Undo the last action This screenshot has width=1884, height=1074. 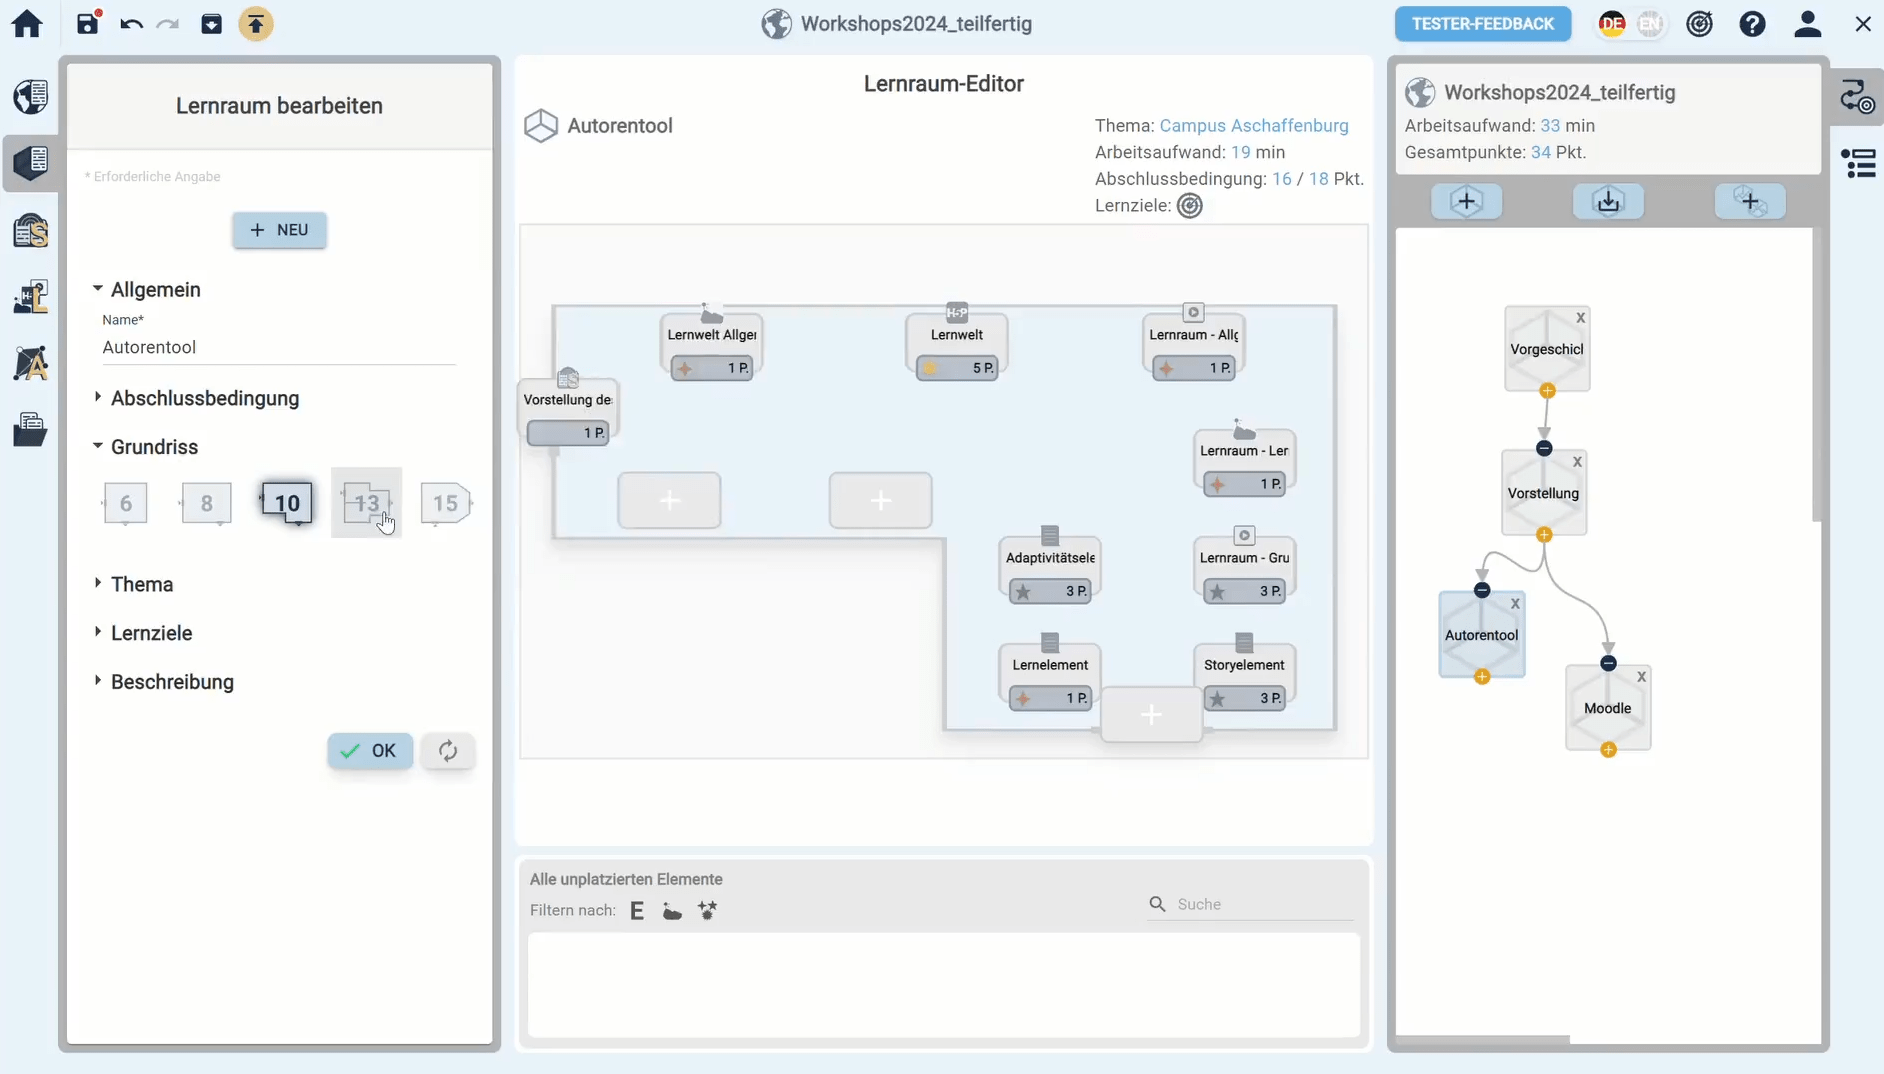[131, 24]
